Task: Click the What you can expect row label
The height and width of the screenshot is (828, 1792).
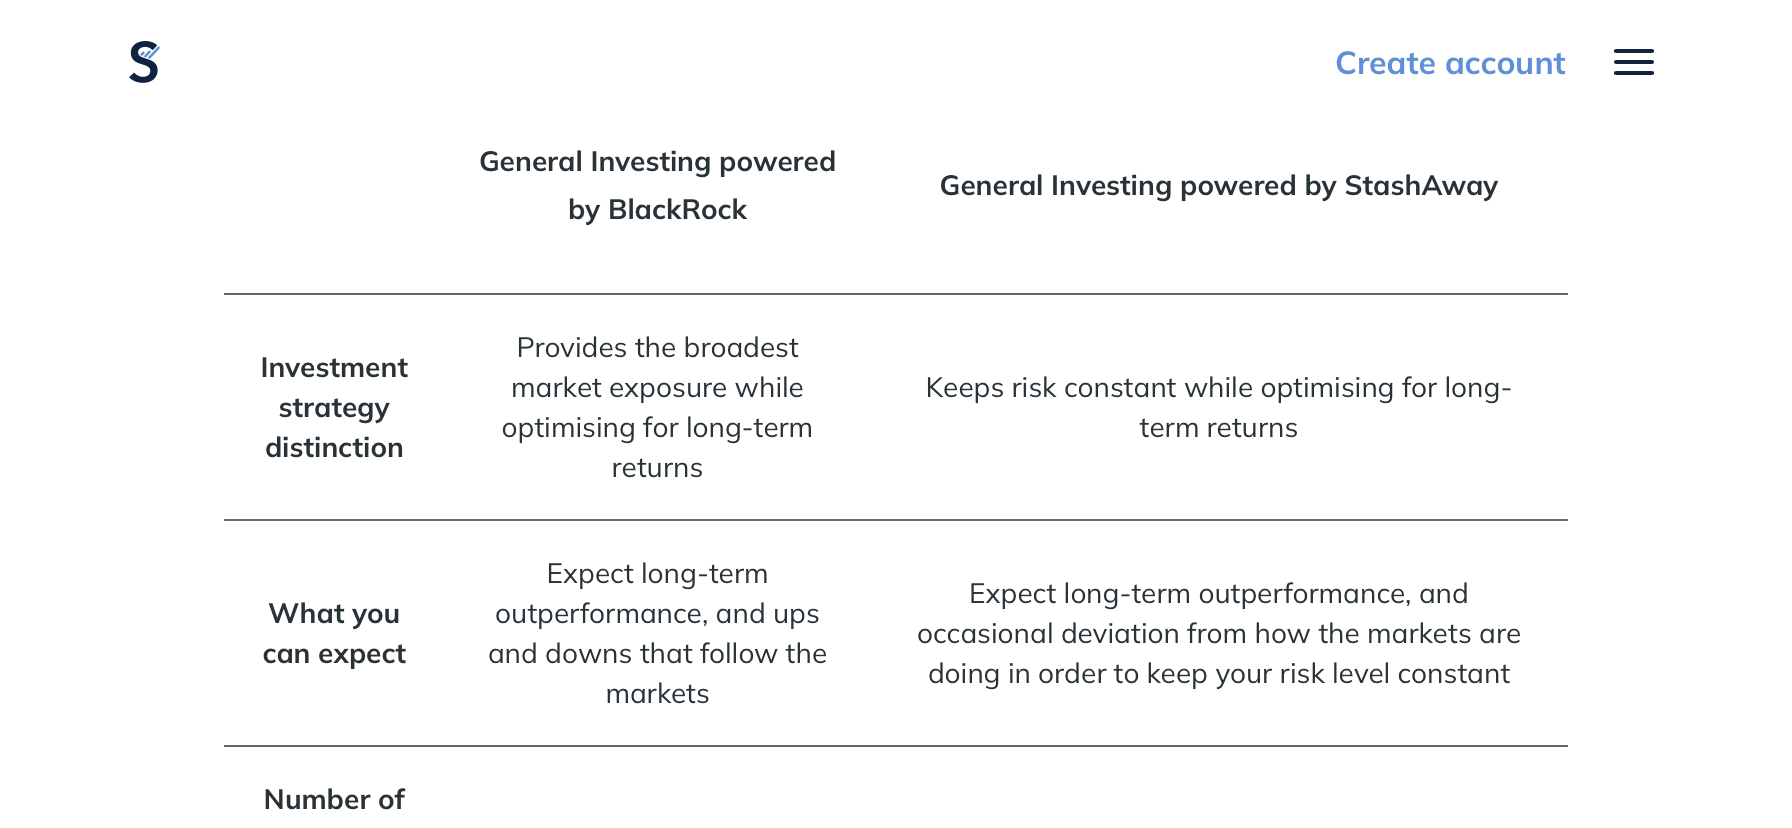Action: (334, 633)
